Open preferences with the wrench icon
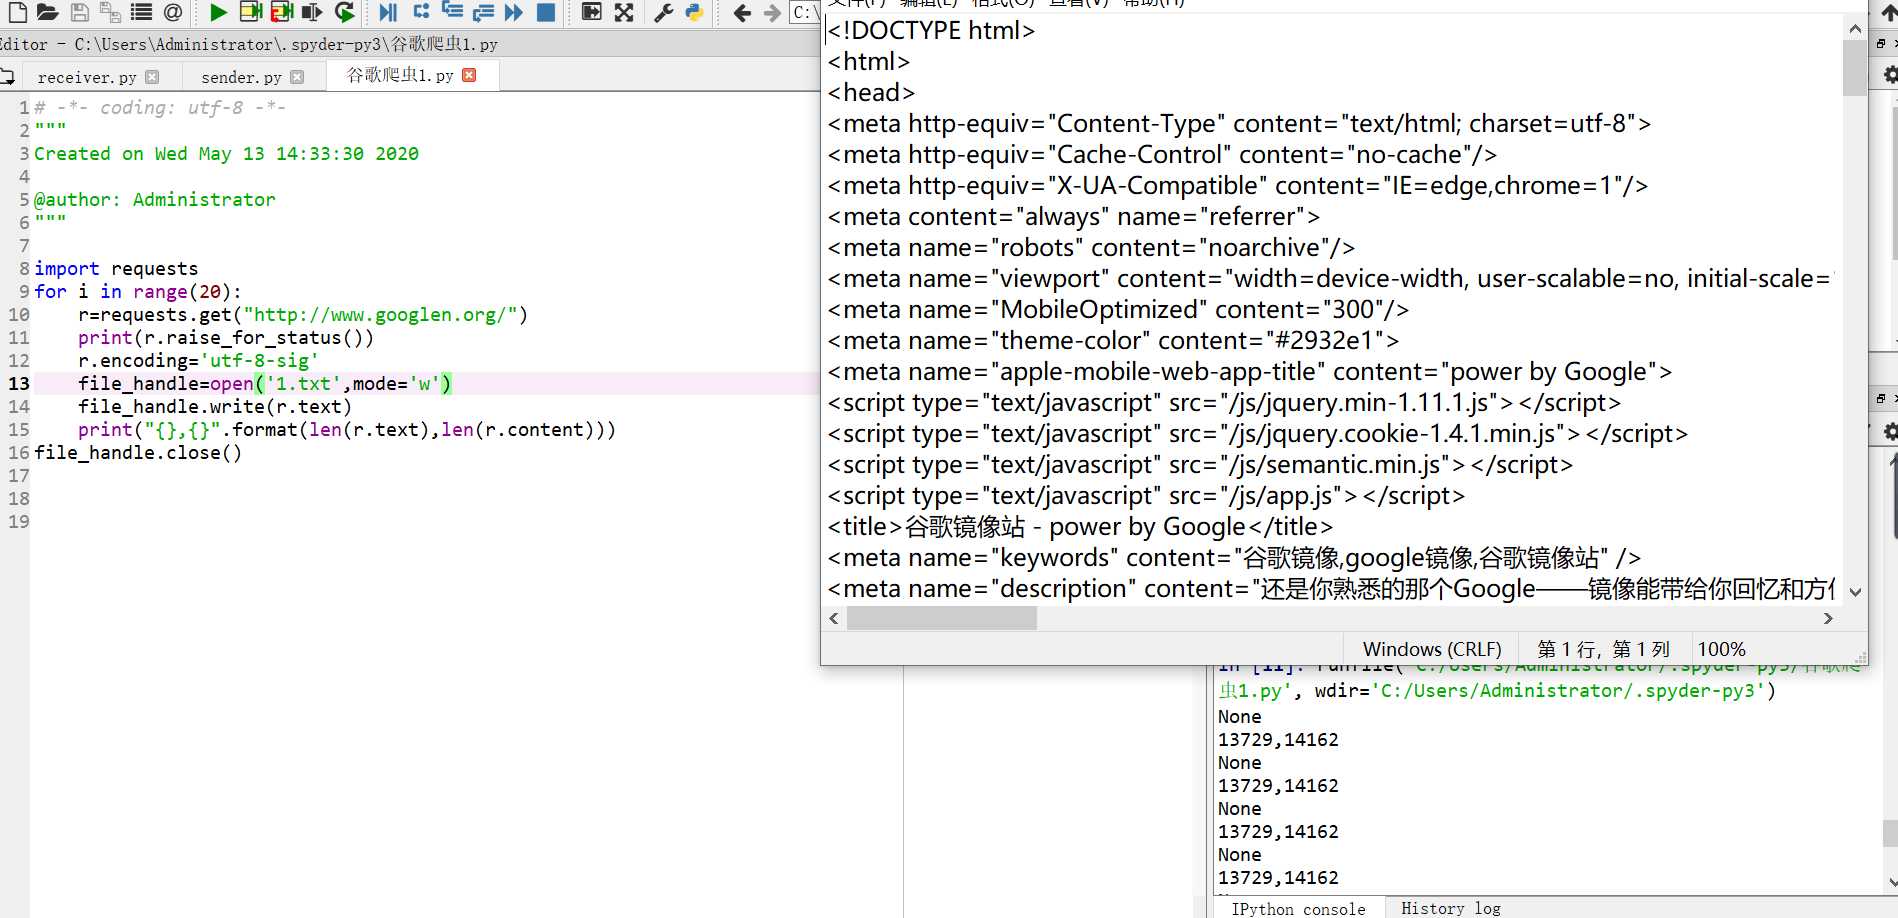1898x918 pixels. pyautogui.click(x=663, y=12)
